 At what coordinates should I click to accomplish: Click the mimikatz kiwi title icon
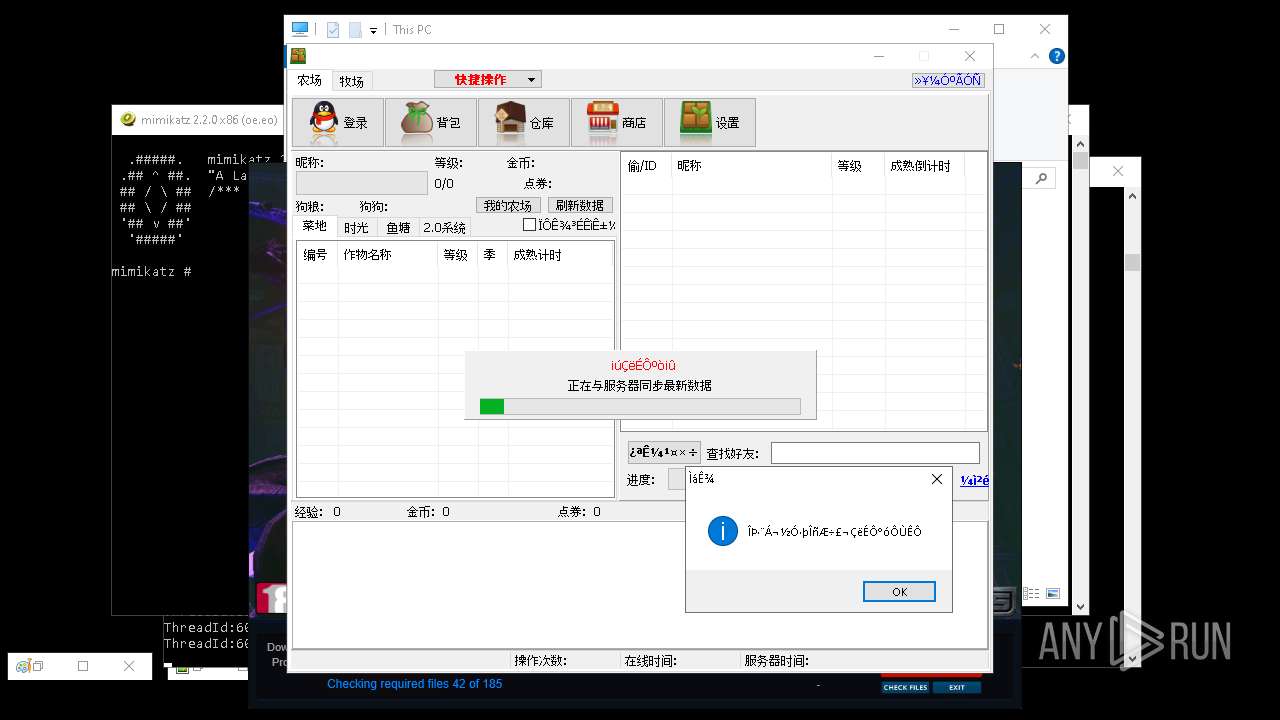coord(128,119)
